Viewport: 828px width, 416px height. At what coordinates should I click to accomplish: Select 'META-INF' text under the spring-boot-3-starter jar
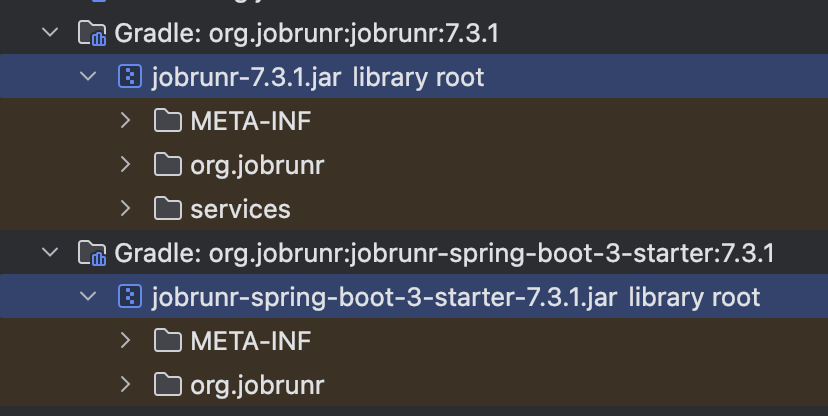251,341
